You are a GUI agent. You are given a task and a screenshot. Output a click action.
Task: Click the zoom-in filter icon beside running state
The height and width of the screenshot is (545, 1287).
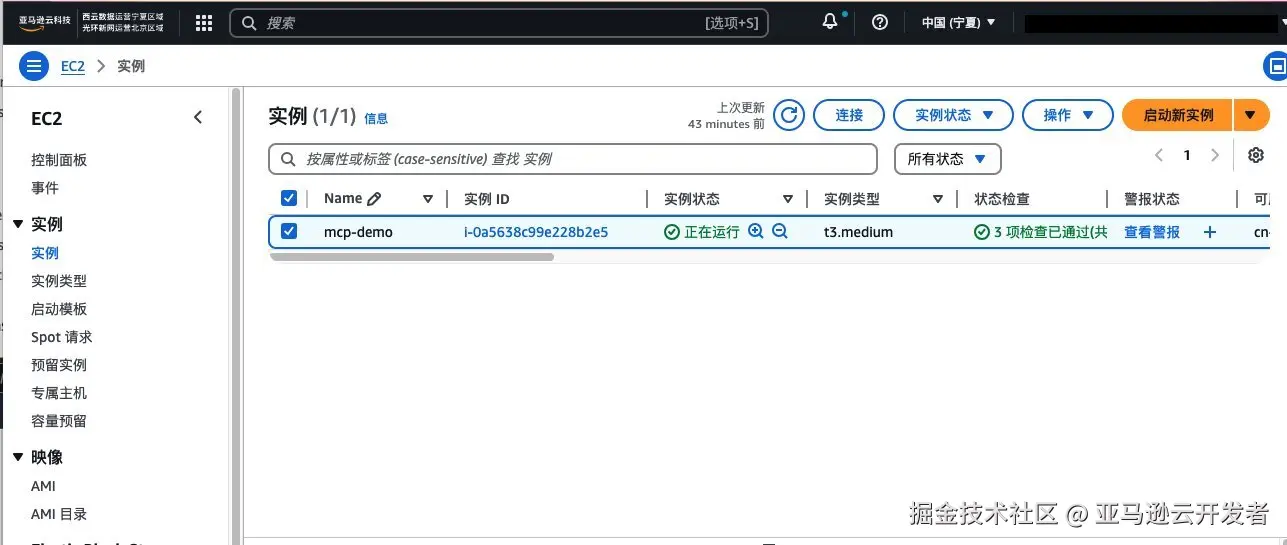coord(756,231)
